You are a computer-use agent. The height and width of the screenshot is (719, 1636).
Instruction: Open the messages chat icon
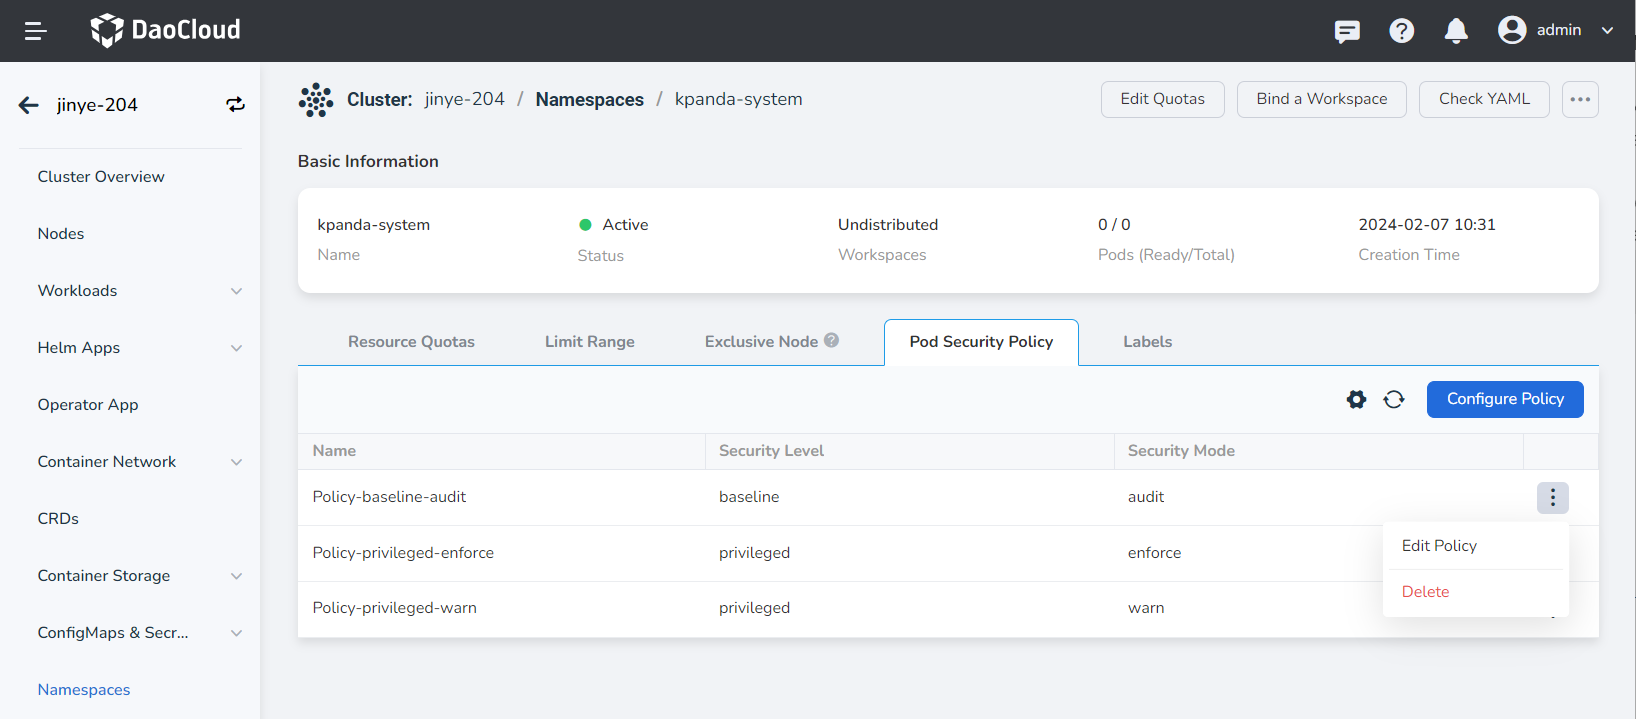(1347, 31)
